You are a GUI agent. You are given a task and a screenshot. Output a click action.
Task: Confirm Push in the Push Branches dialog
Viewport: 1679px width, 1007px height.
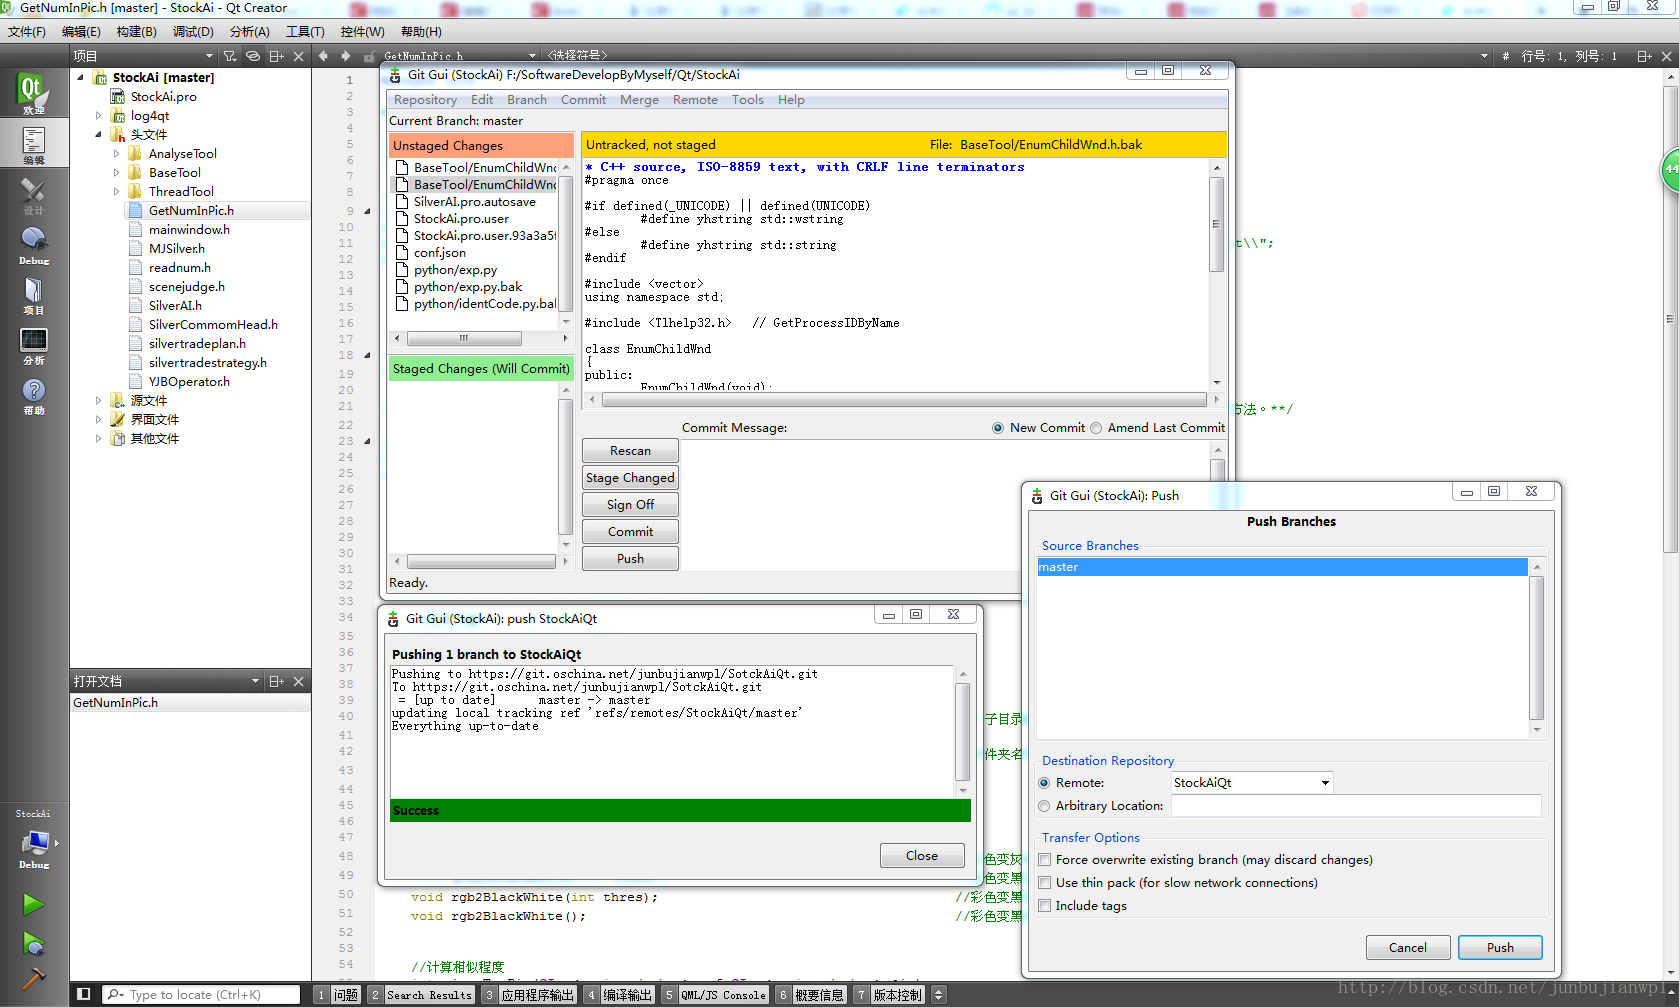pos(1500,948)
